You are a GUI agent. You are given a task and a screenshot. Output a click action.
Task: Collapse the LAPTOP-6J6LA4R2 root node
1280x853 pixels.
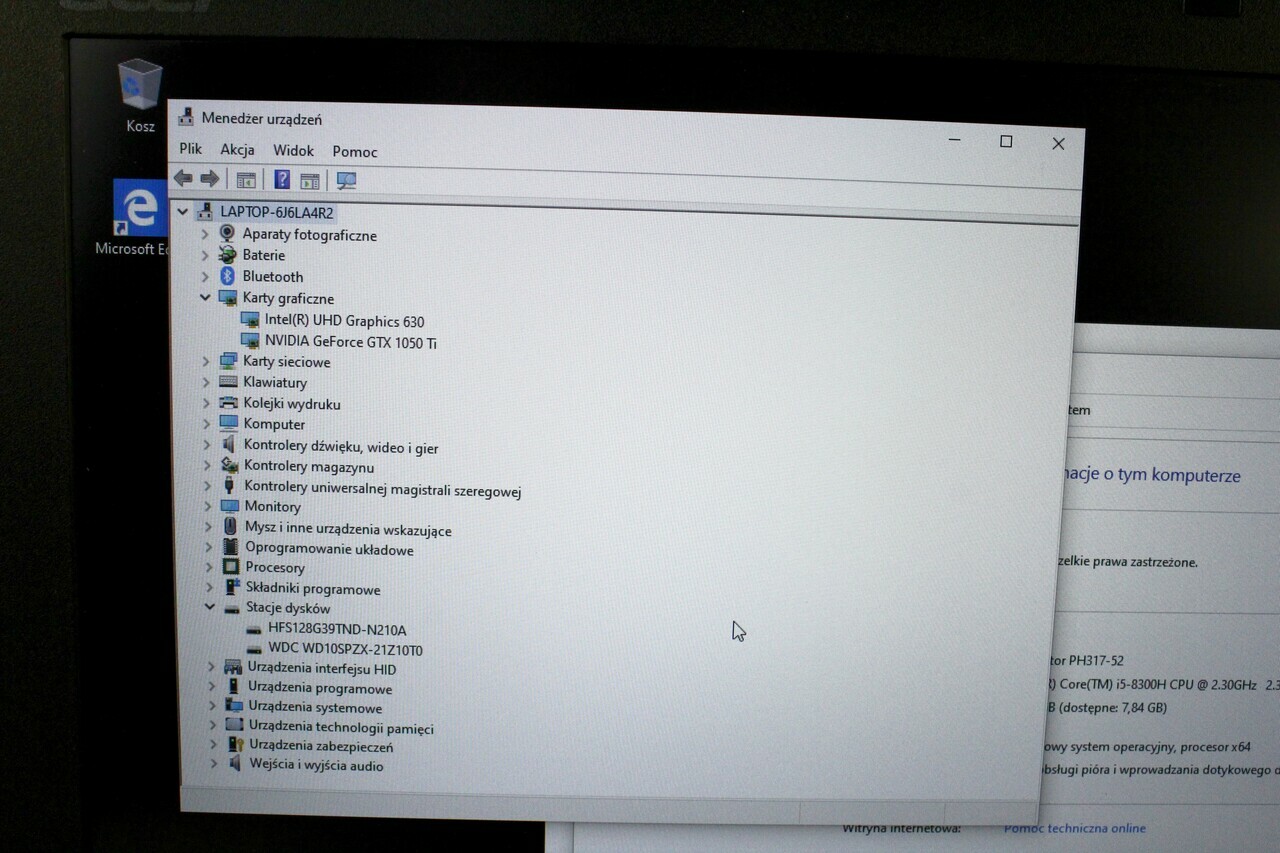(182, 211)
